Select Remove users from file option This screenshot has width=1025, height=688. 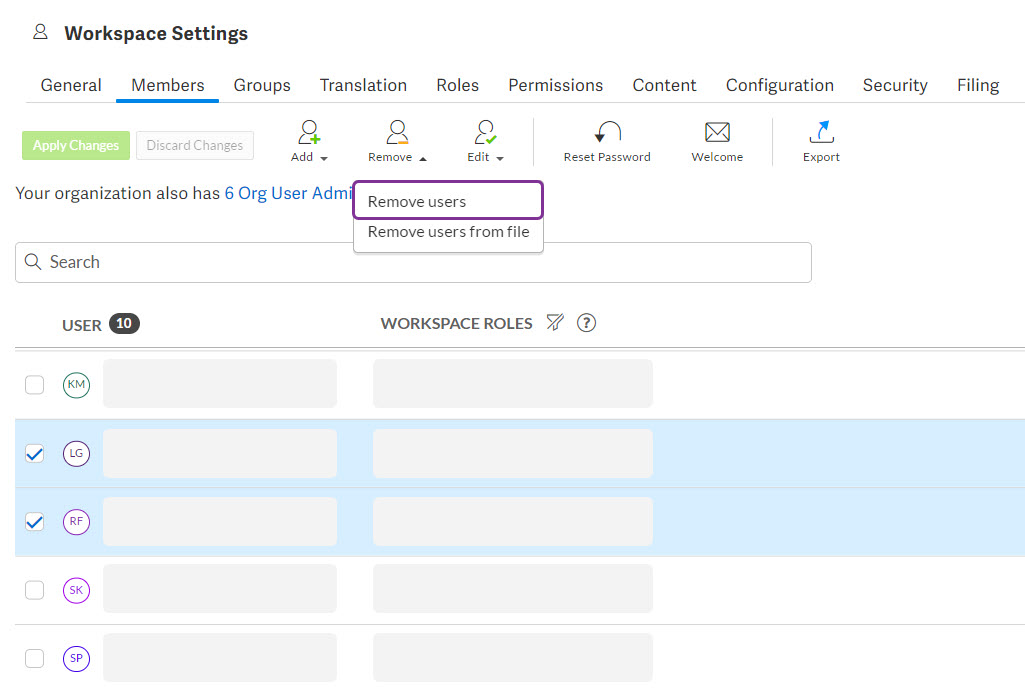448,231
